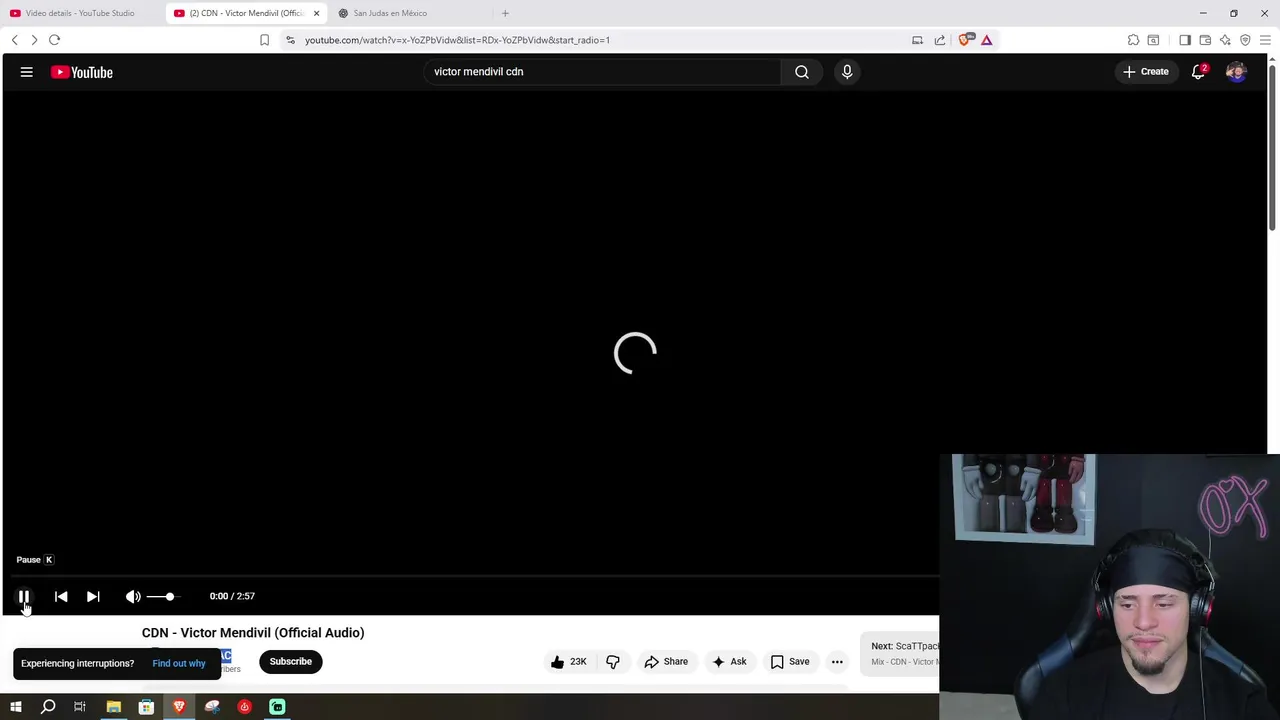The height and width of the screenshot is (720, 1280).
Task: Click the URL address bar
Action: tap(600, 40)
